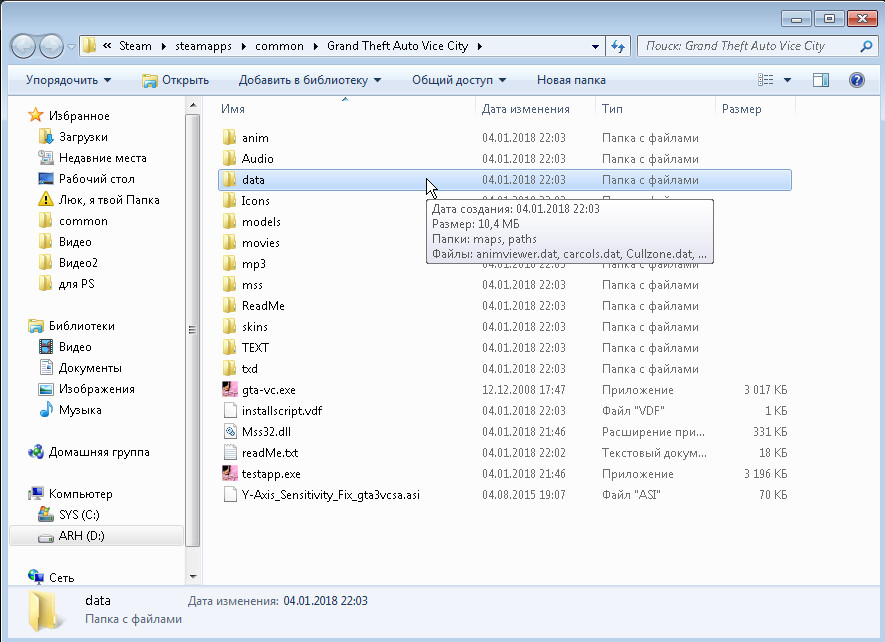
Task: Click the magnifier search icon
Action: [x=866, y=46]
